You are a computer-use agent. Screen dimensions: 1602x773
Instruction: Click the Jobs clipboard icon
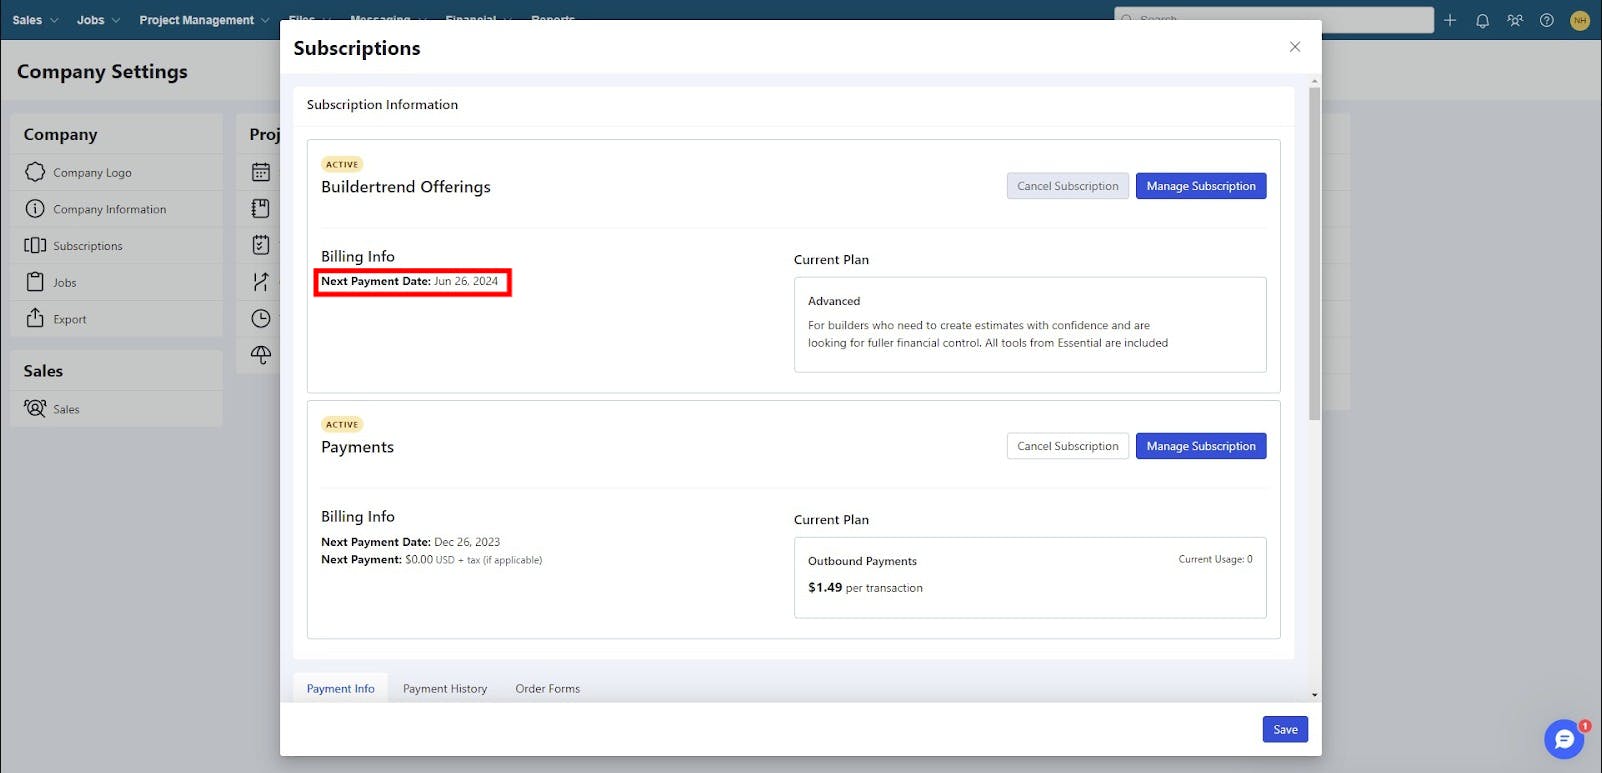(x=35, y=282)
